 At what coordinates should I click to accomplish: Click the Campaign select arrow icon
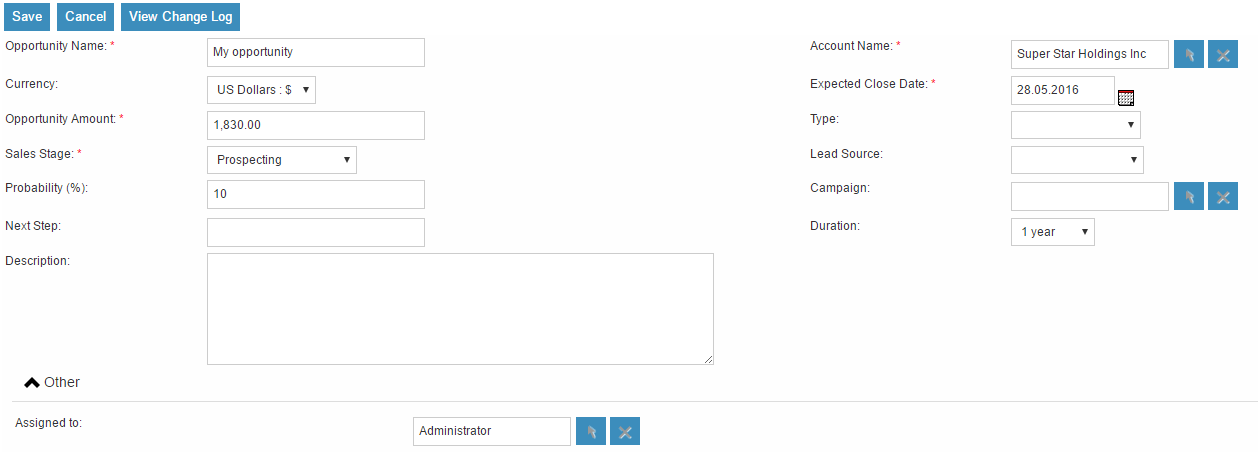1189,197
